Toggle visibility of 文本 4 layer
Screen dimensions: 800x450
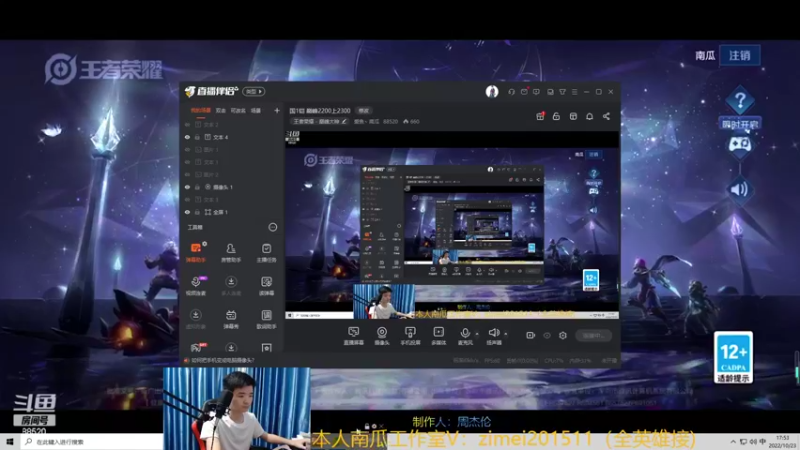tap(187, 137)
